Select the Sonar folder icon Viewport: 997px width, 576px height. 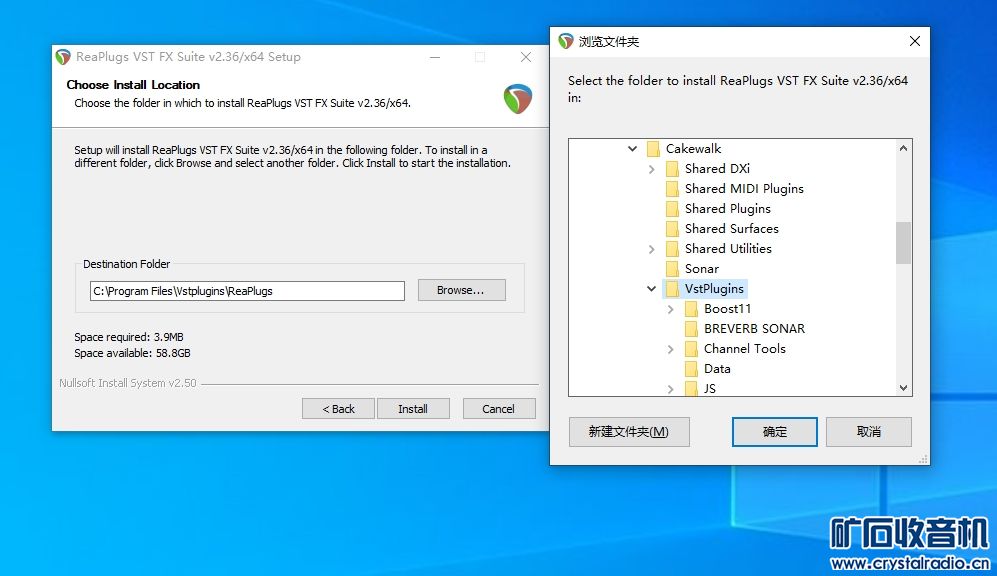pyautogui.click(x=672, y=269)
